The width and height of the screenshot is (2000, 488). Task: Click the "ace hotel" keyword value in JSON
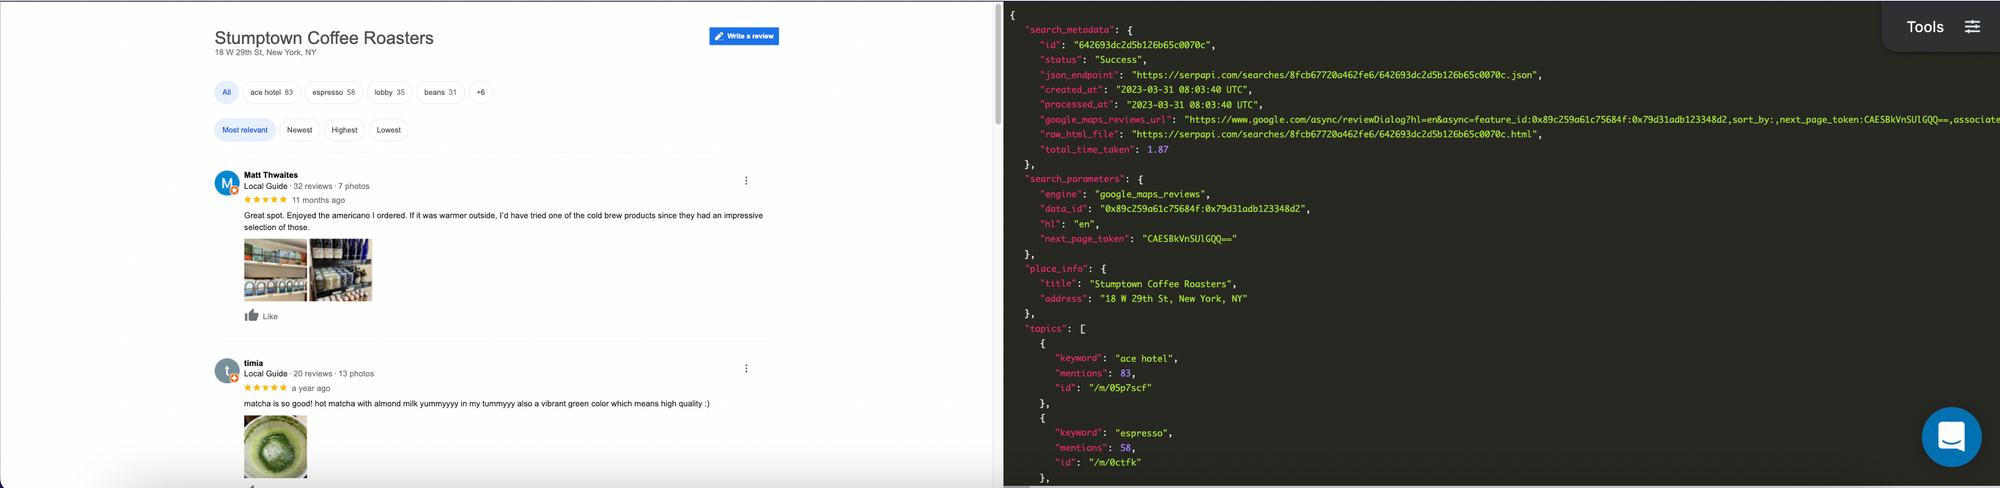click(x=1146, y=358)
